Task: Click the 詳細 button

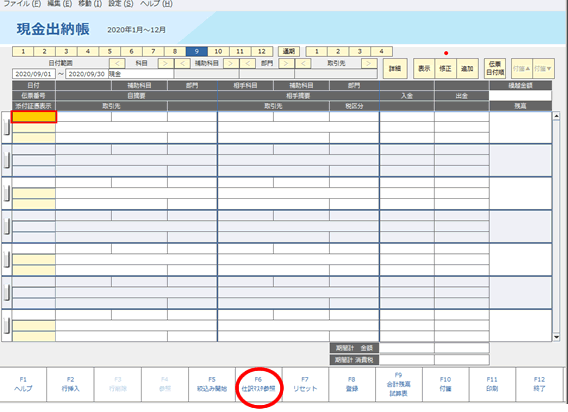Action: coord(395,68)
